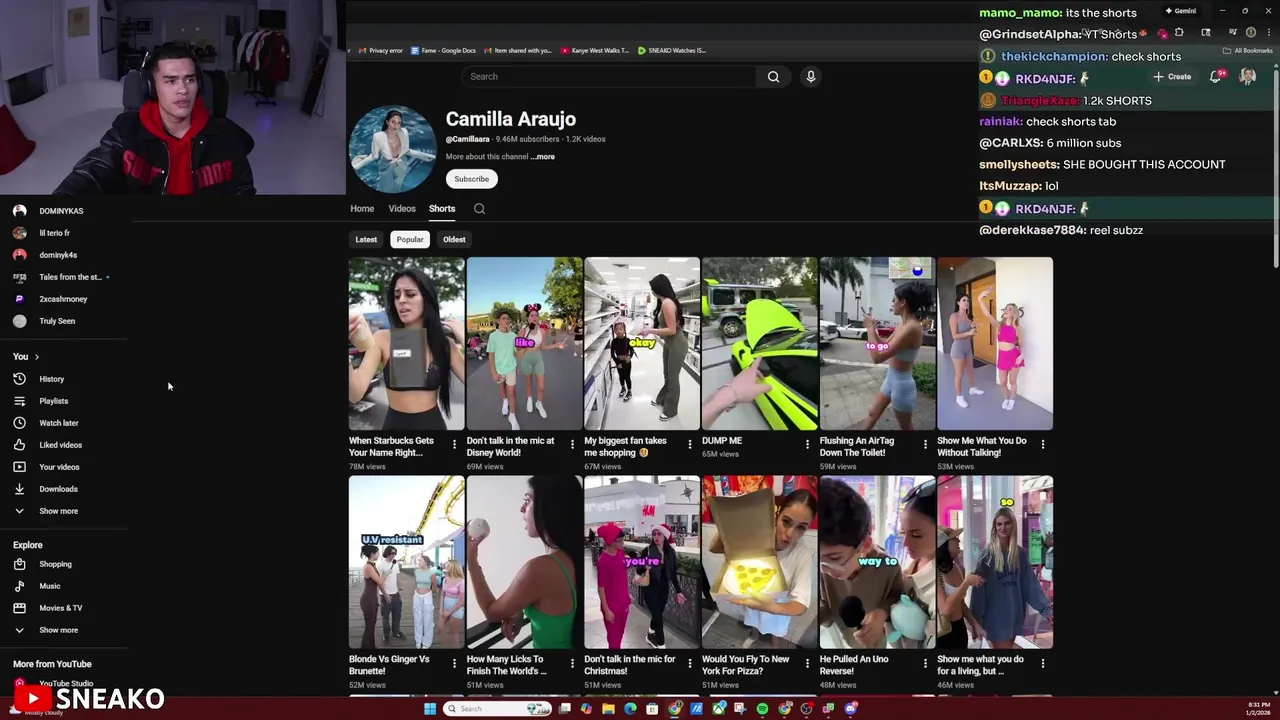1280x720 pixels.
Task: Play 'How Many Licks To Finish' short thumbnail
Action: 524,562
